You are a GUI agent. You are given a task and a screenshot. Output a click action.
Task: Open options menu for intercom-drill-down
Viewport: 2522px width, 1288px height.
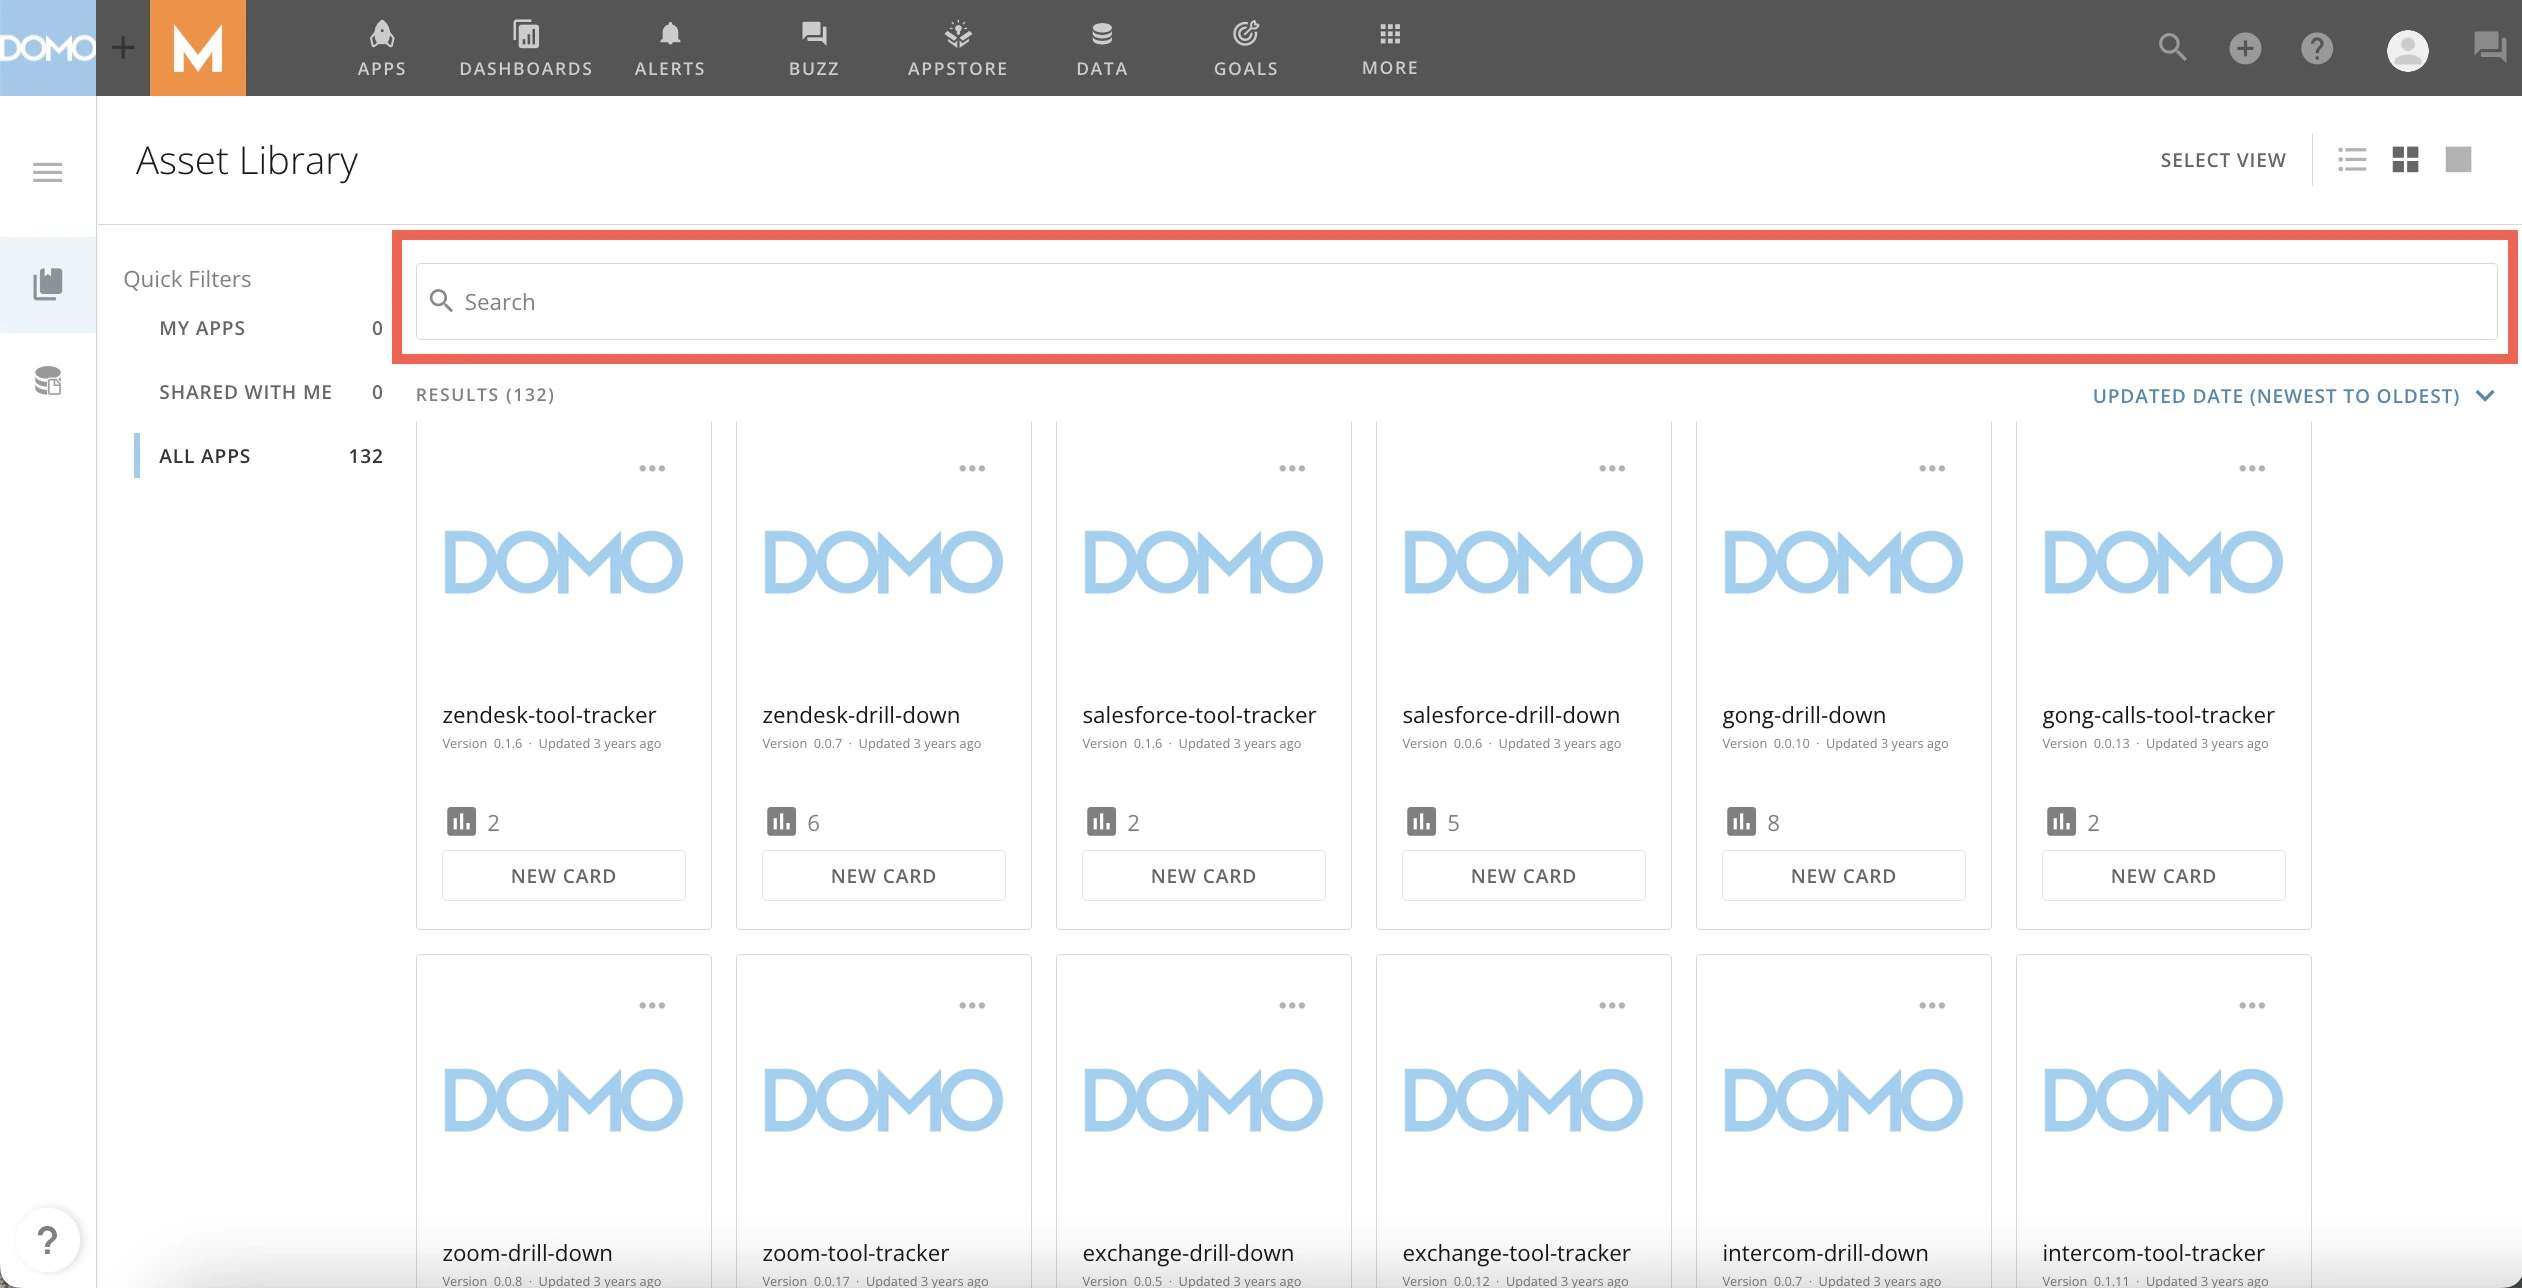point(1932,1005)
